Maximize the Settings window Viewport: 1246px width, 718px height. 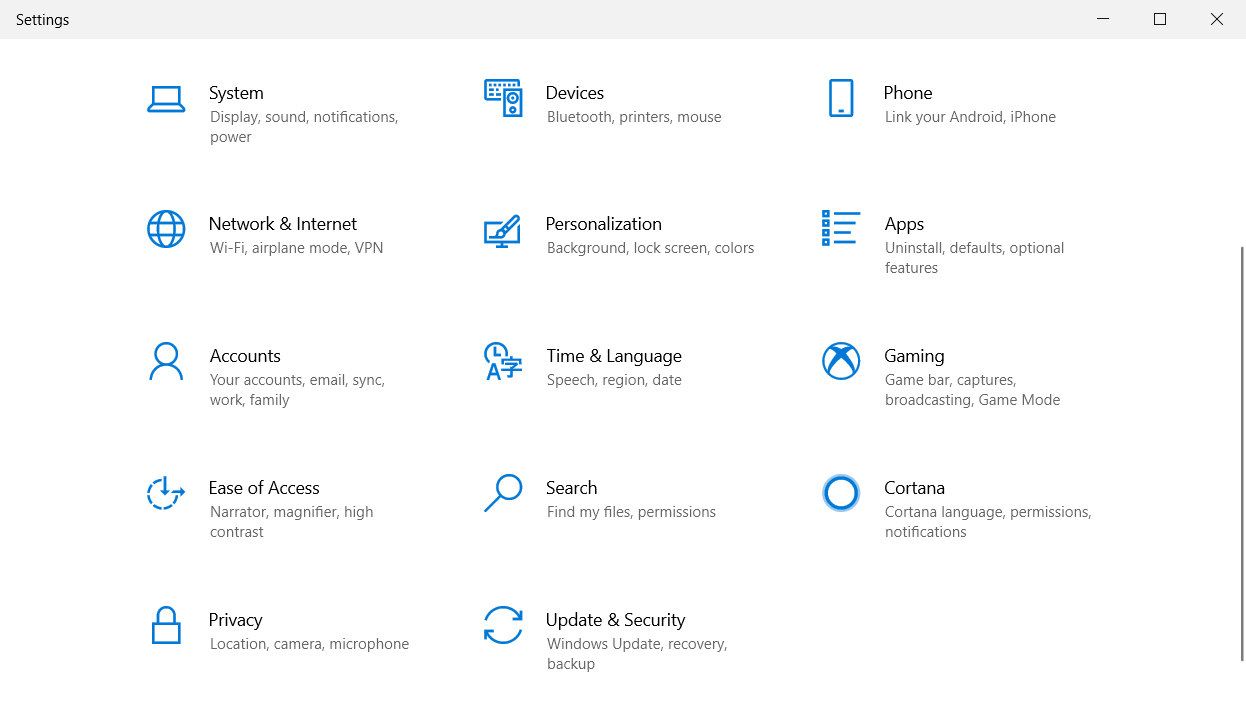click(1160, 19)
